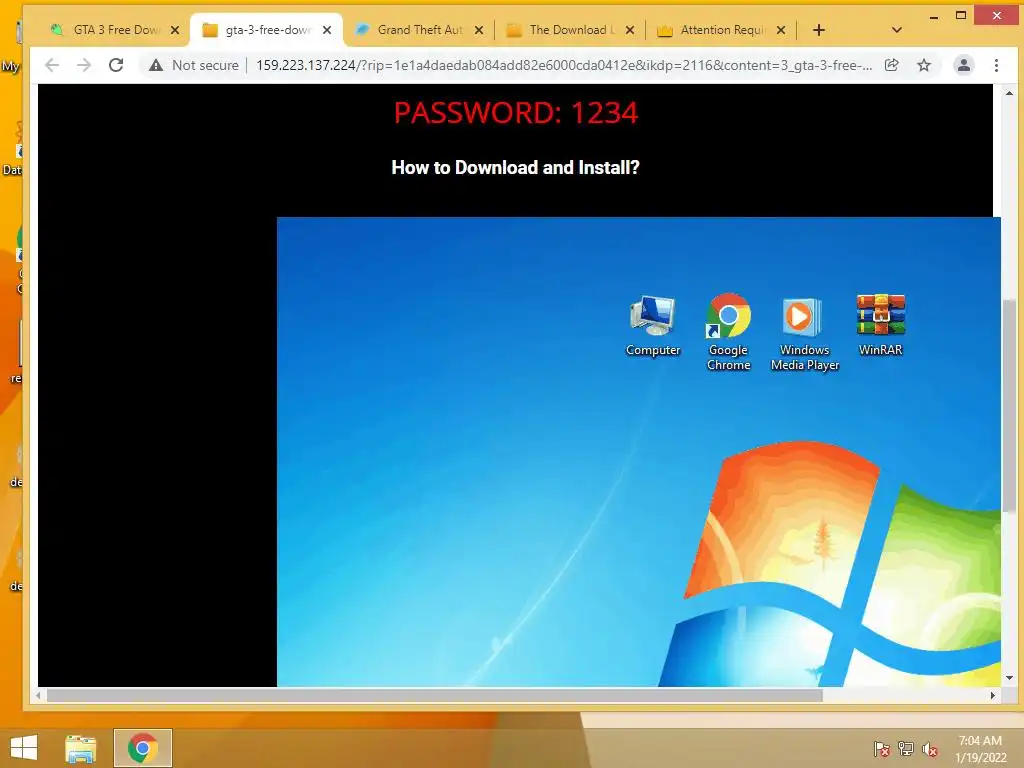Close the Attention Required tab
1024x768 pixels.
click(x=781, y=30)
